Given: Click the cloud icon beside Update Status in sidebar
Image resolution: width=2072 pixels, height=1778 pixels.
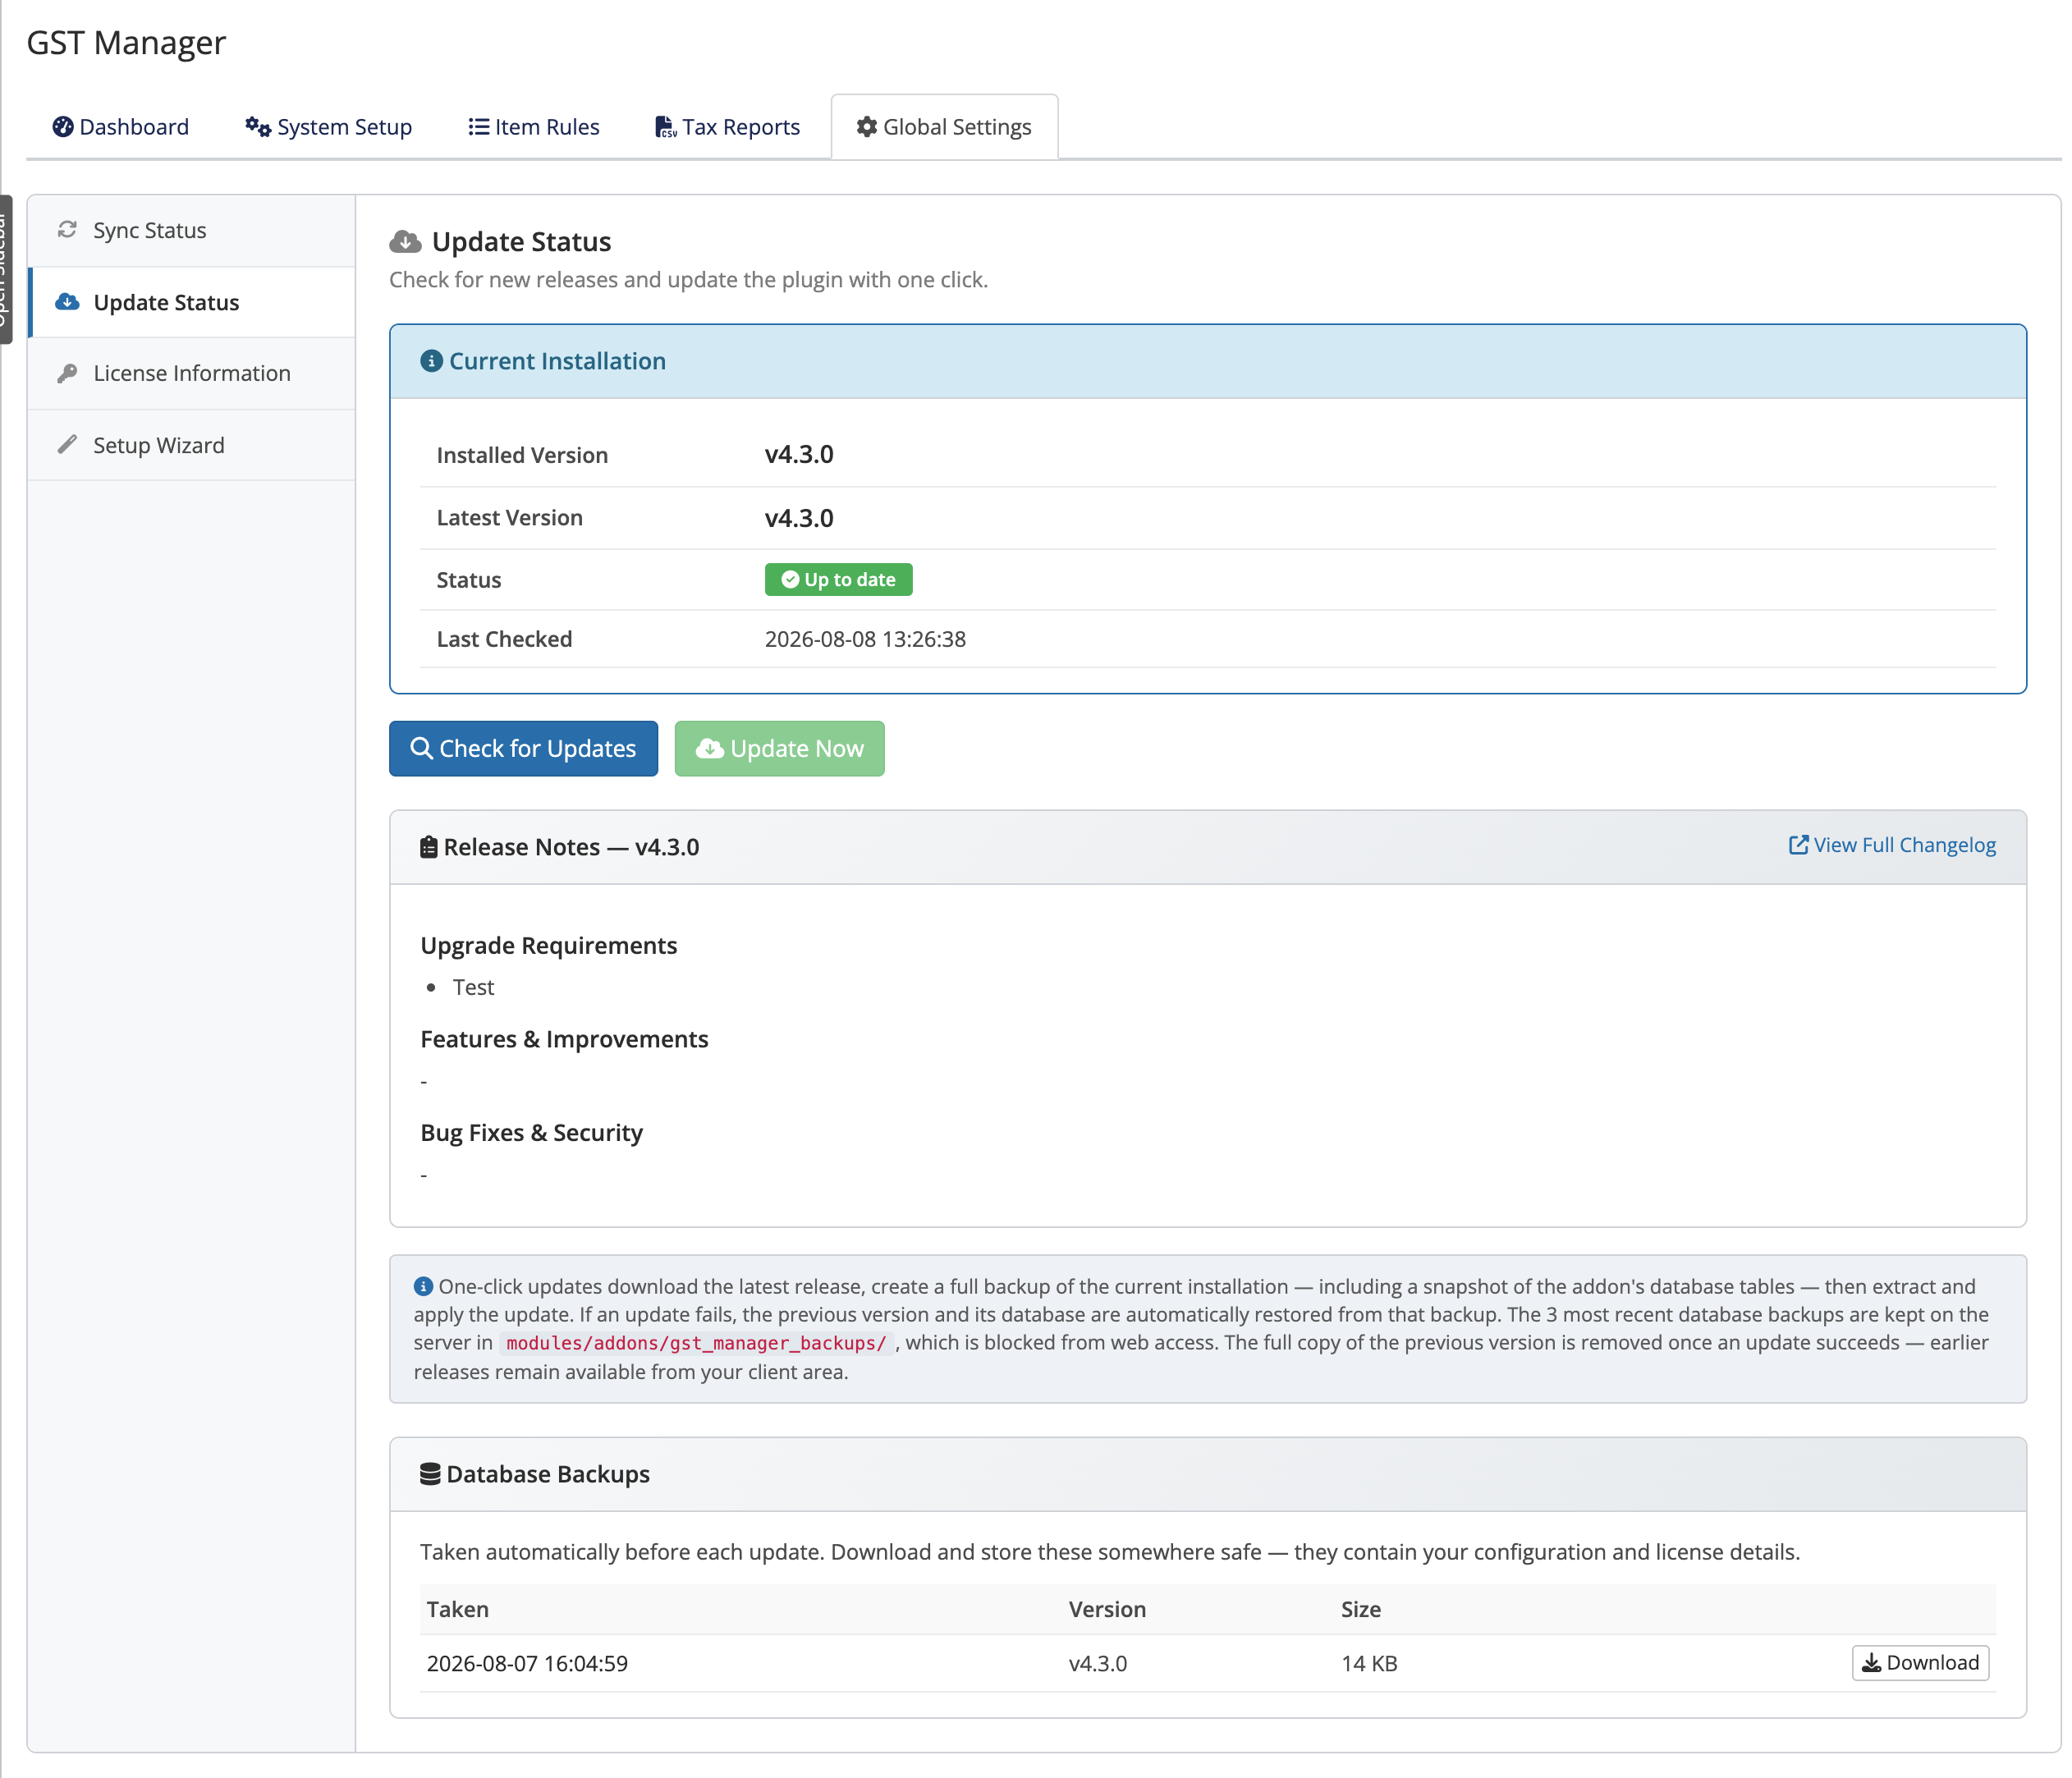Looking at the screenshot, I should (67, 302).
